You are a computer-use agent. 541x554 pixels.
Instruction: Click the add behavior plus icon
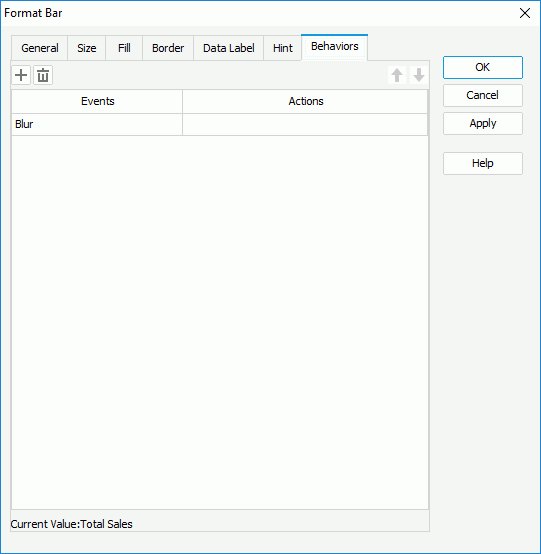click(x=21, y=75)
